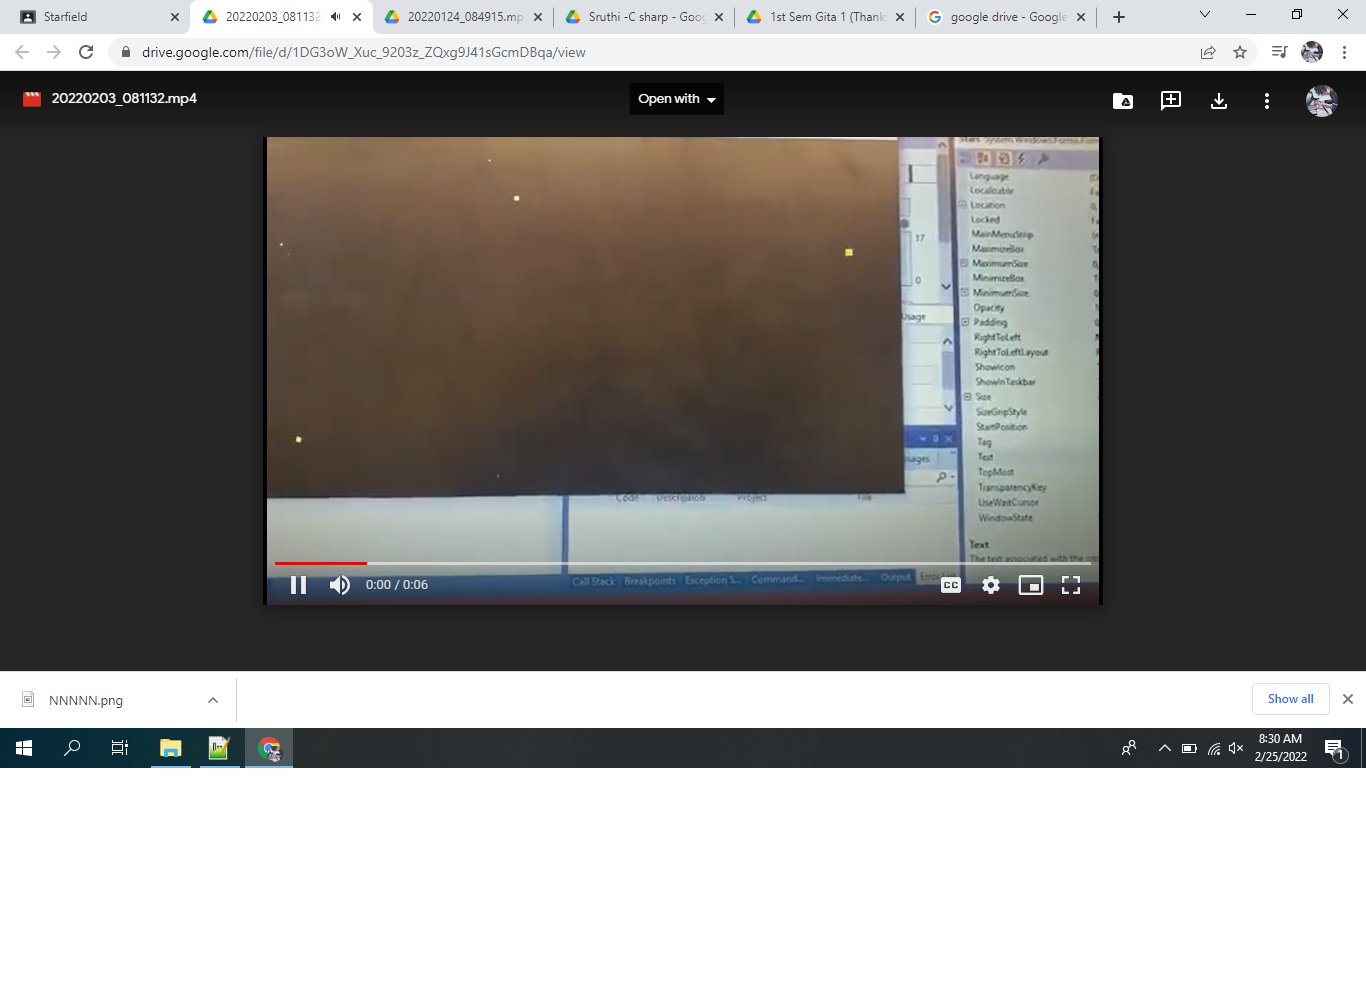Seek along the video progress bar

682,563
